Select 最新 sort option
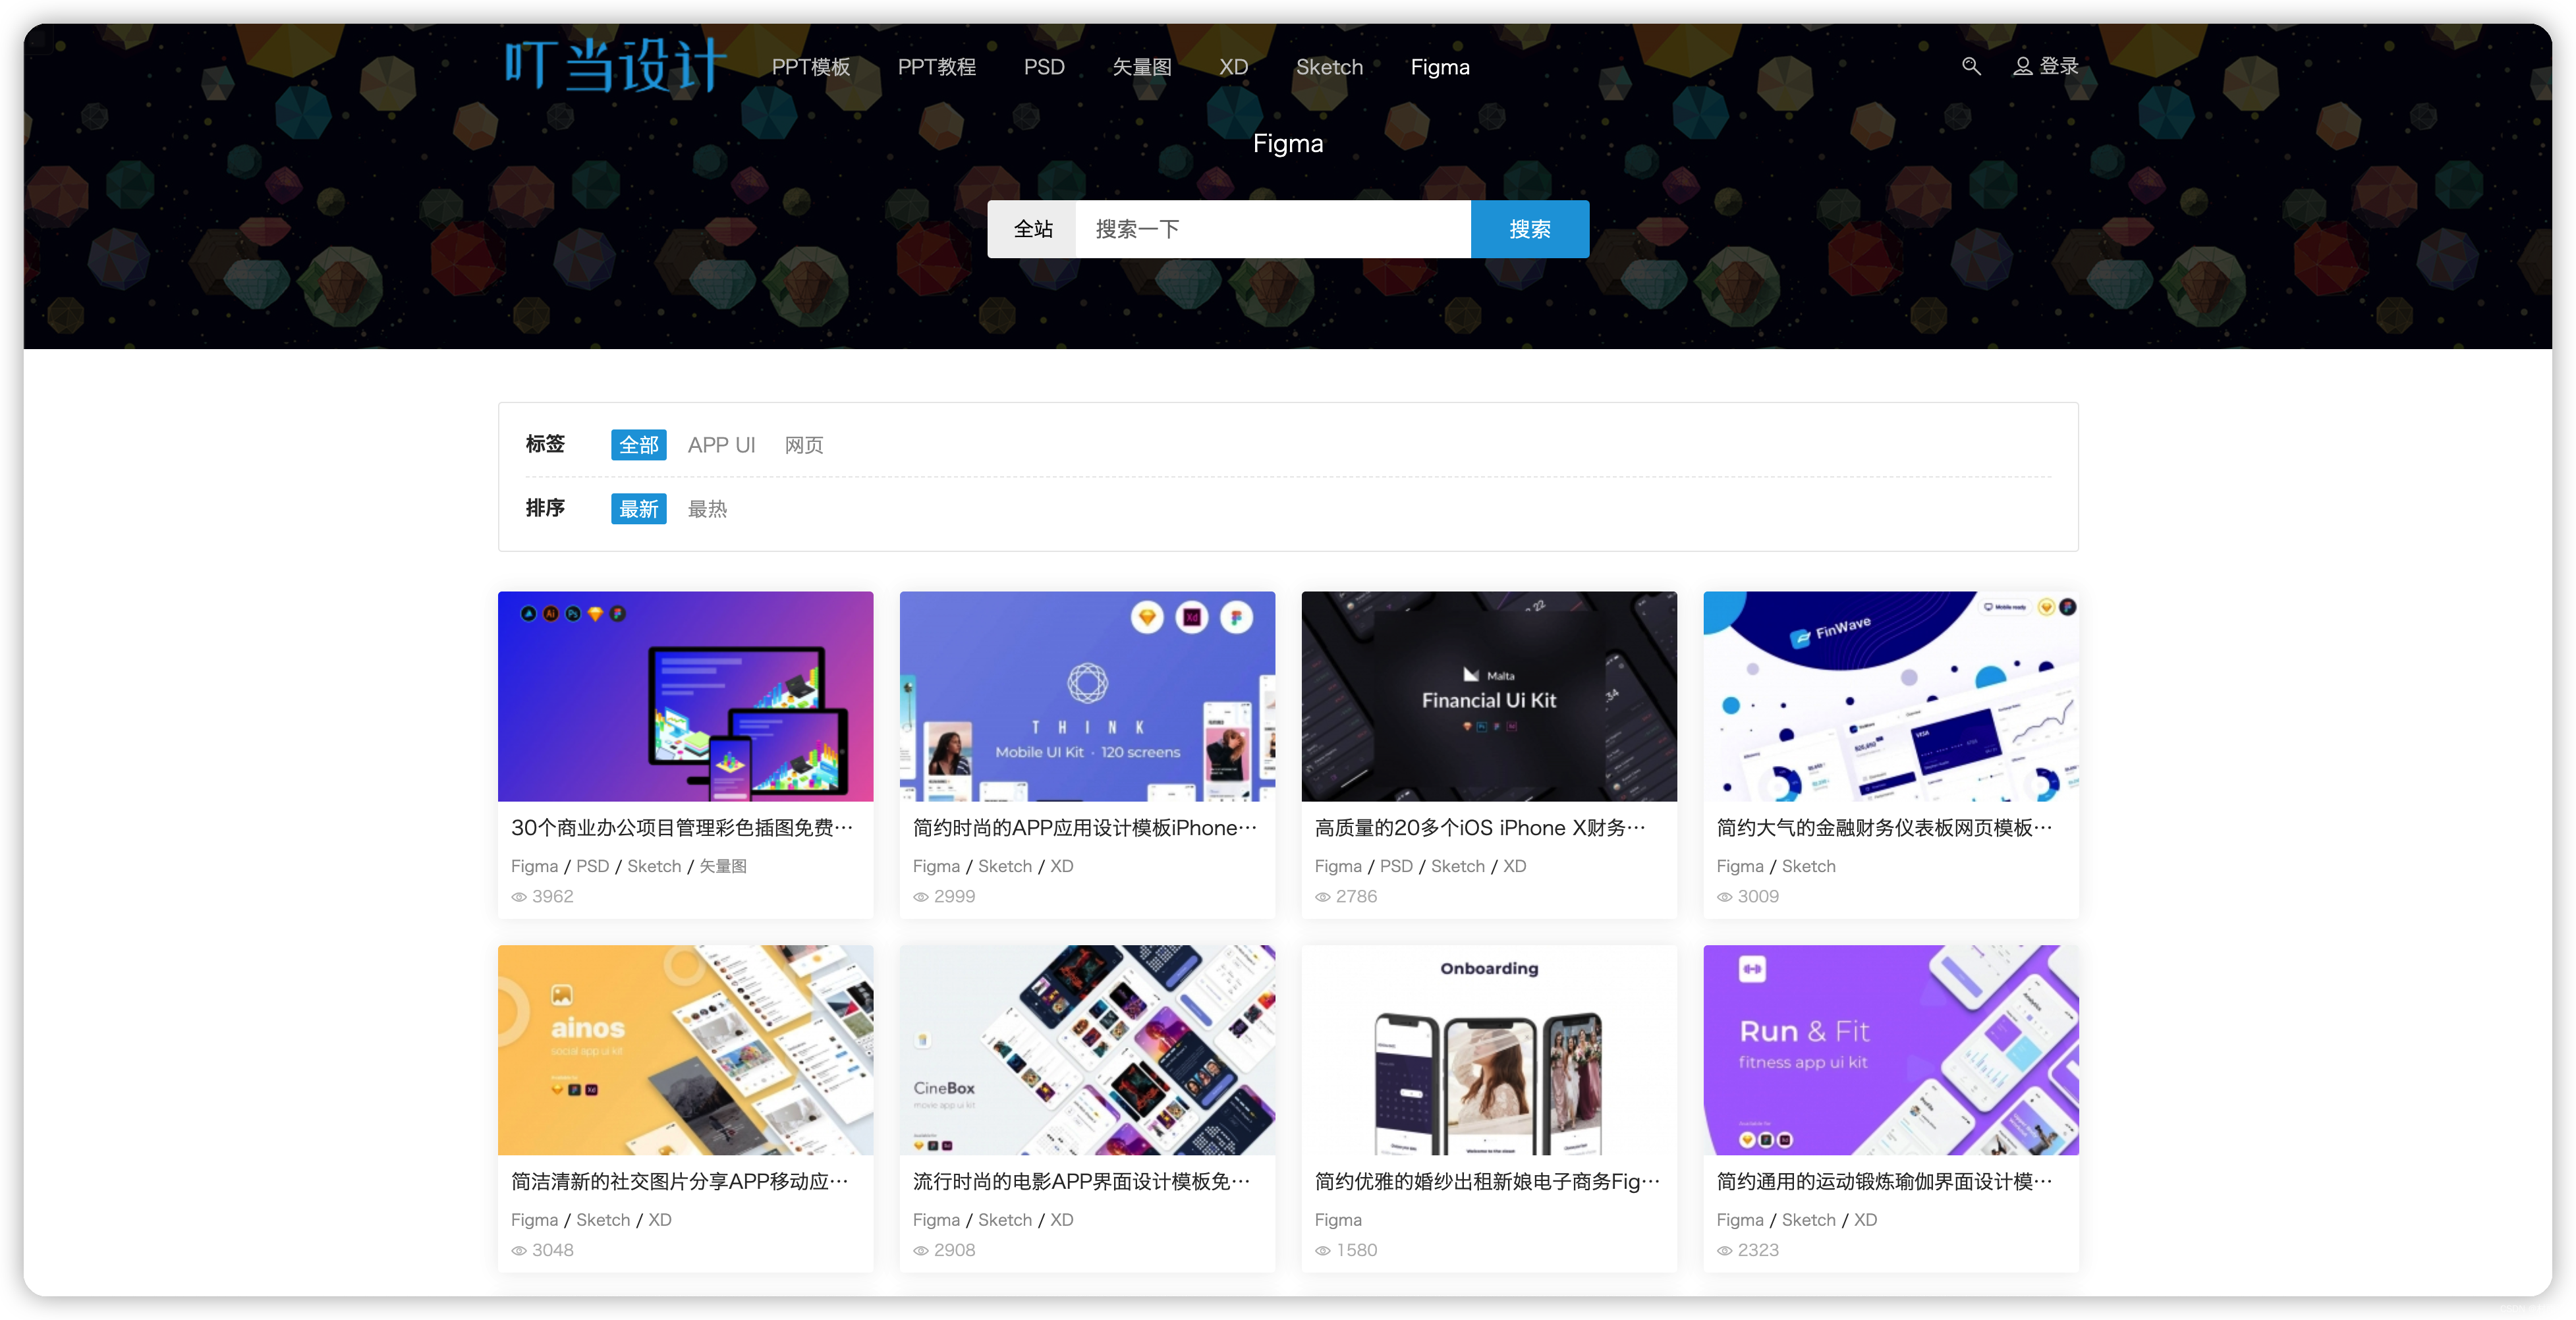Viewport: 2576px width, 1320px height. click(638, 509)
